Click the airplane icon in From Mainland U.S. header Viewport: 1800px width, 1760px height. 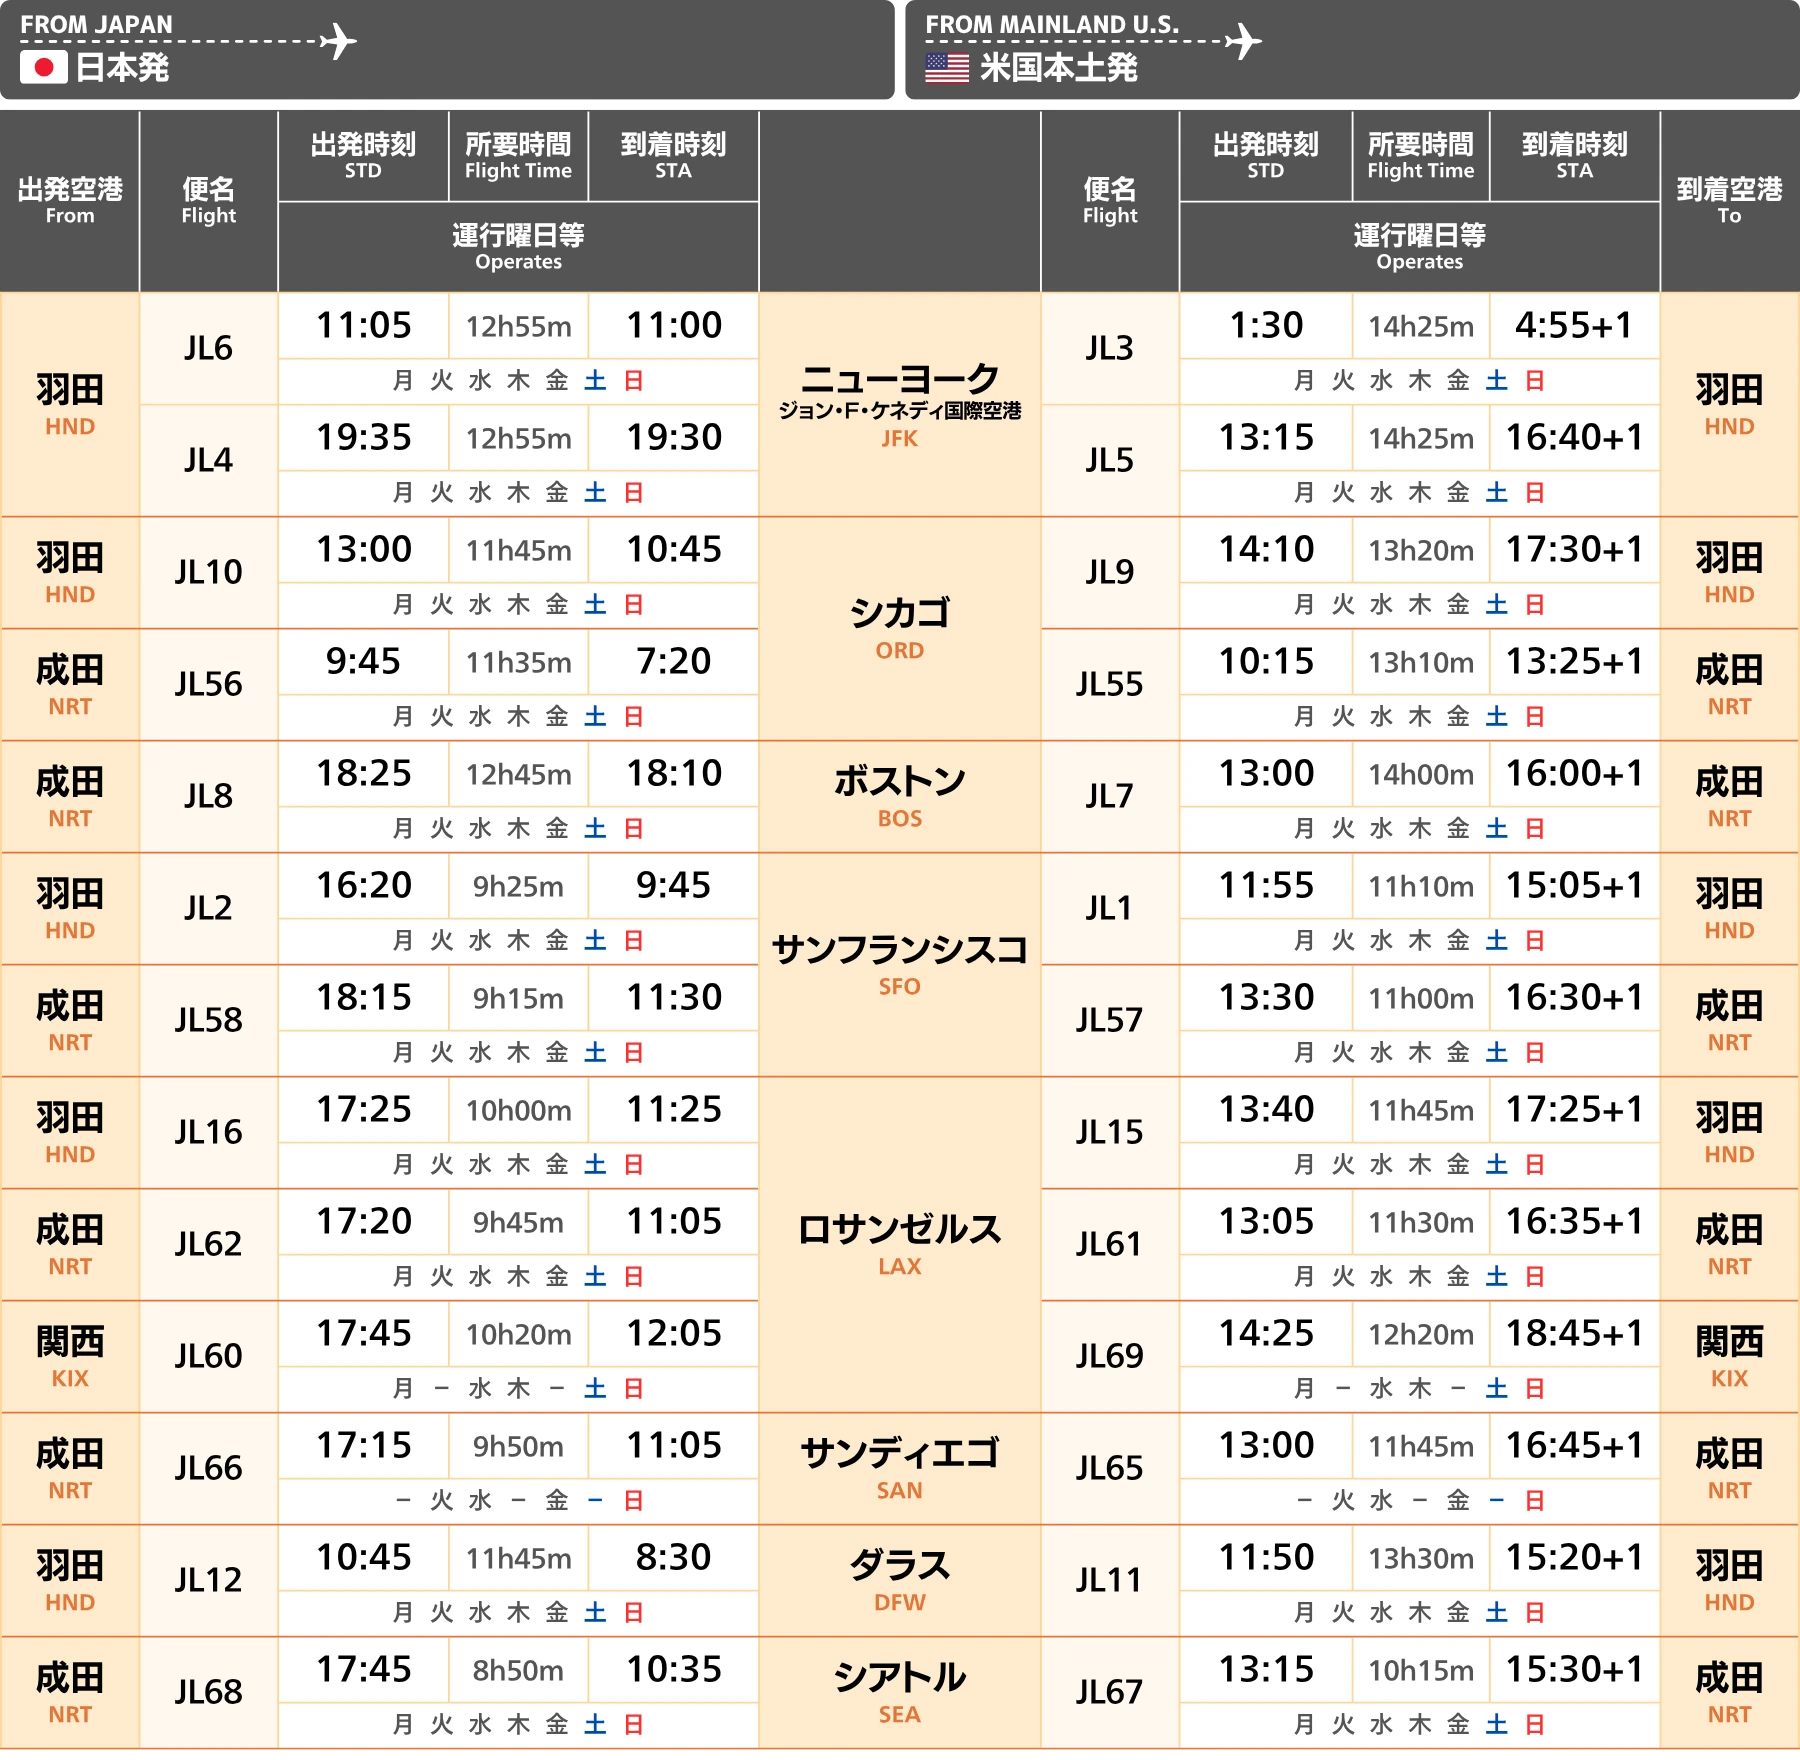[x=1243, y=41]
